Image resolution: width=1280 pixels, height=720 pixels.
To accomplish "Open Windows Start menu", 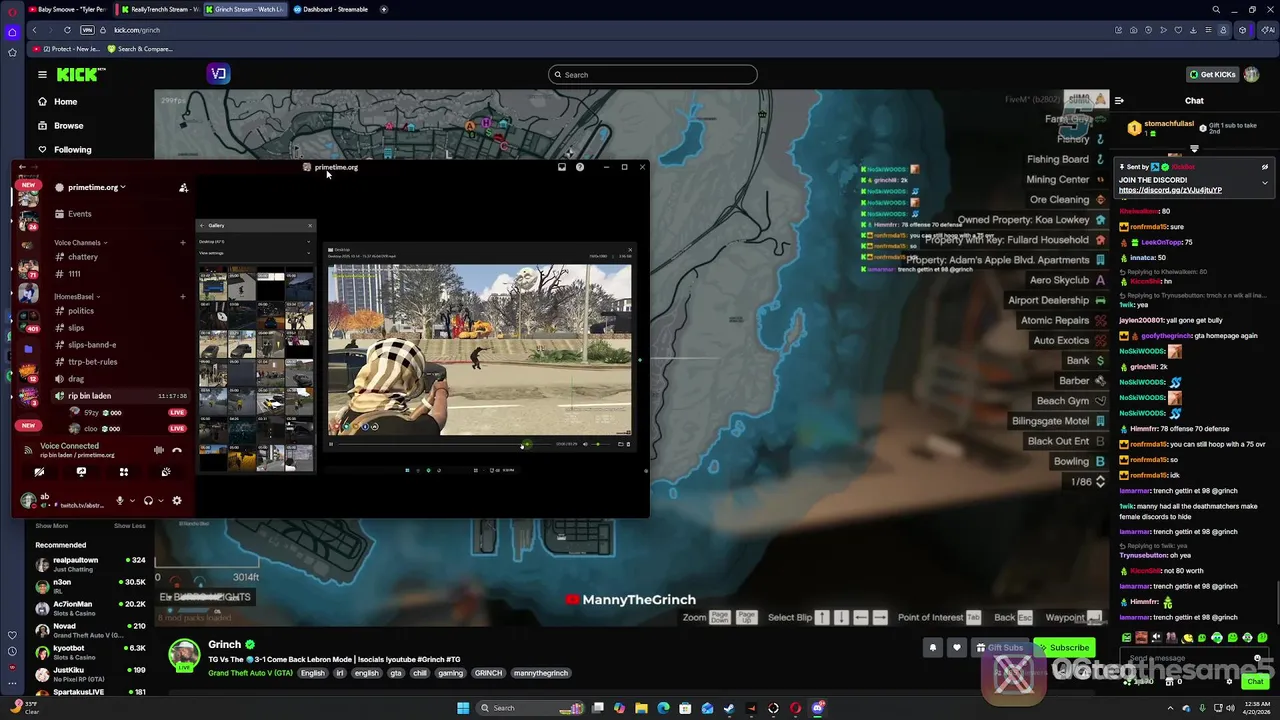I will (463, 708).
